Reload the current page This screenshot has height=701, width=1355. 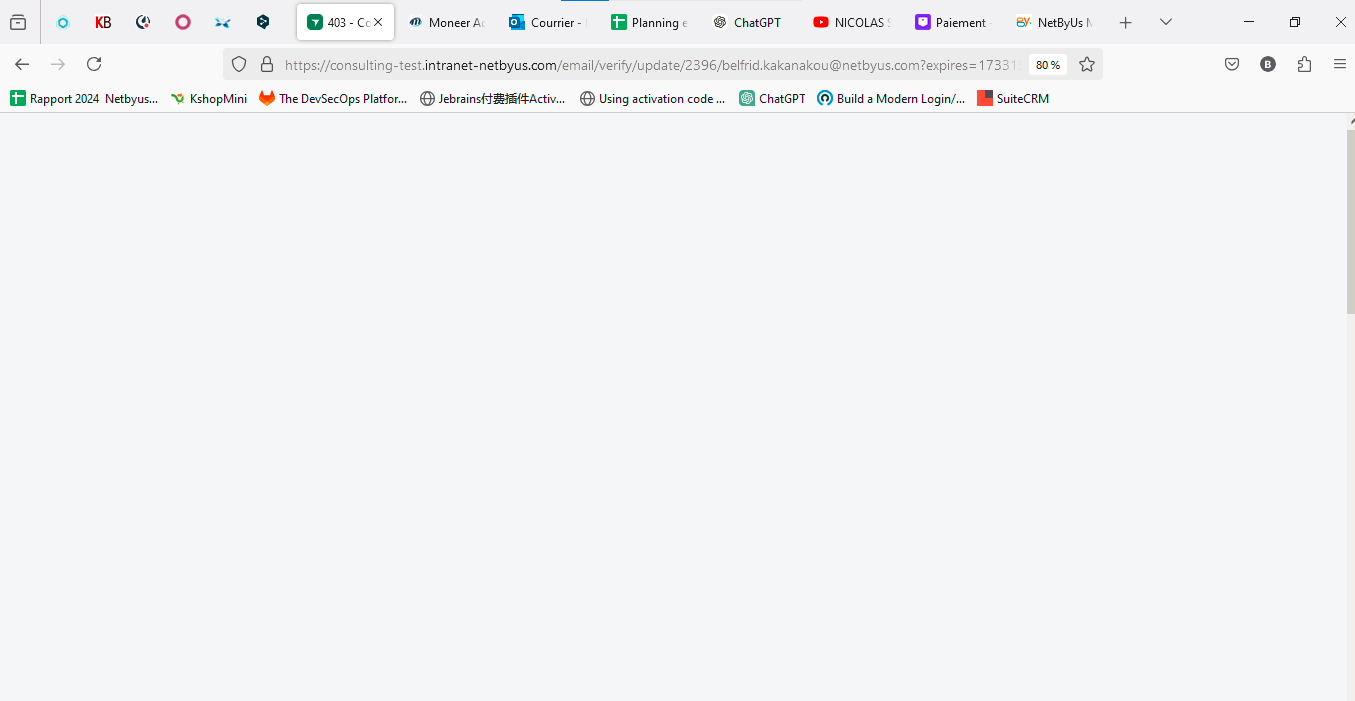[x=94, y=64]
